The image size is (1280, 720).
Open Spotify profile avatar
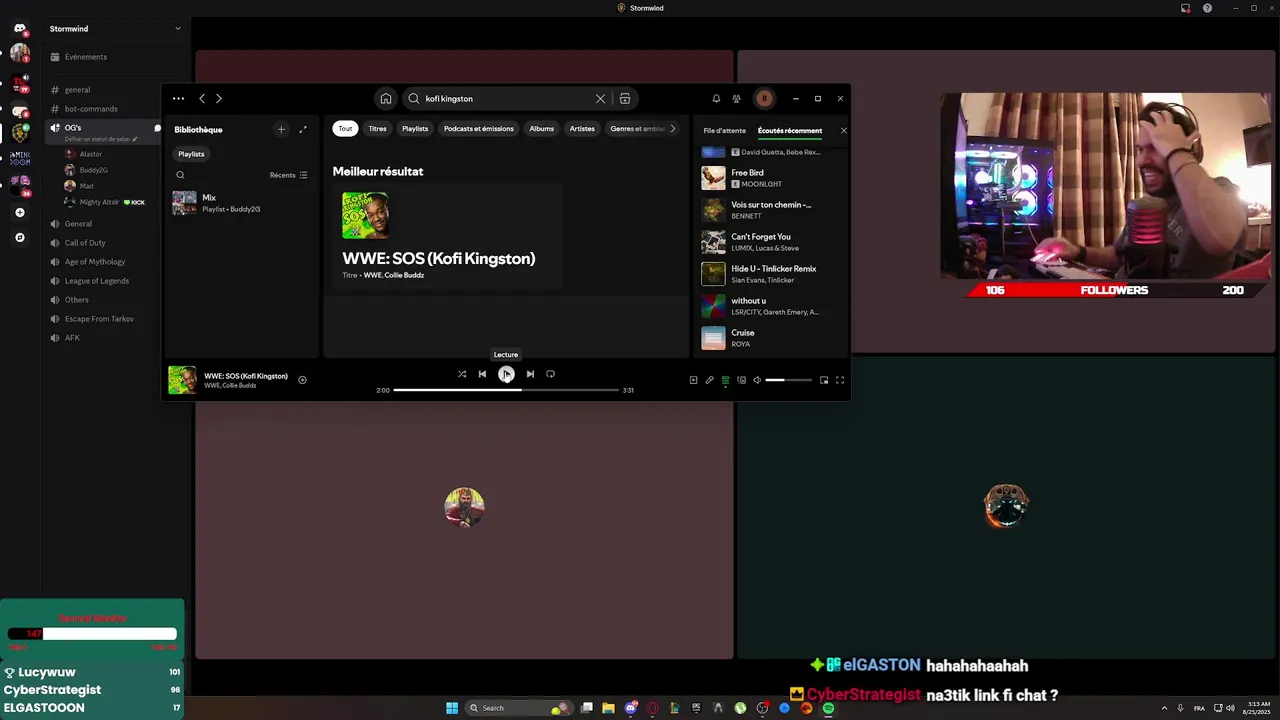click(764, 99)
